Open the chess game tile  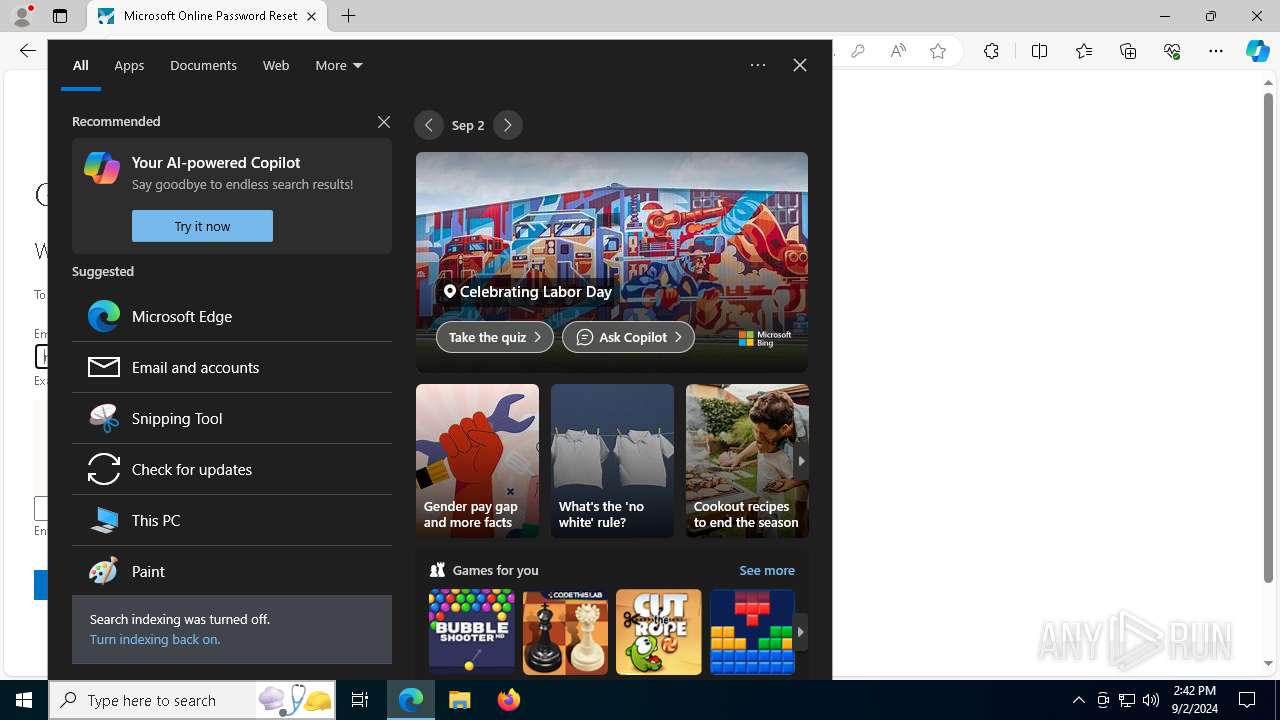click(565, 632)
